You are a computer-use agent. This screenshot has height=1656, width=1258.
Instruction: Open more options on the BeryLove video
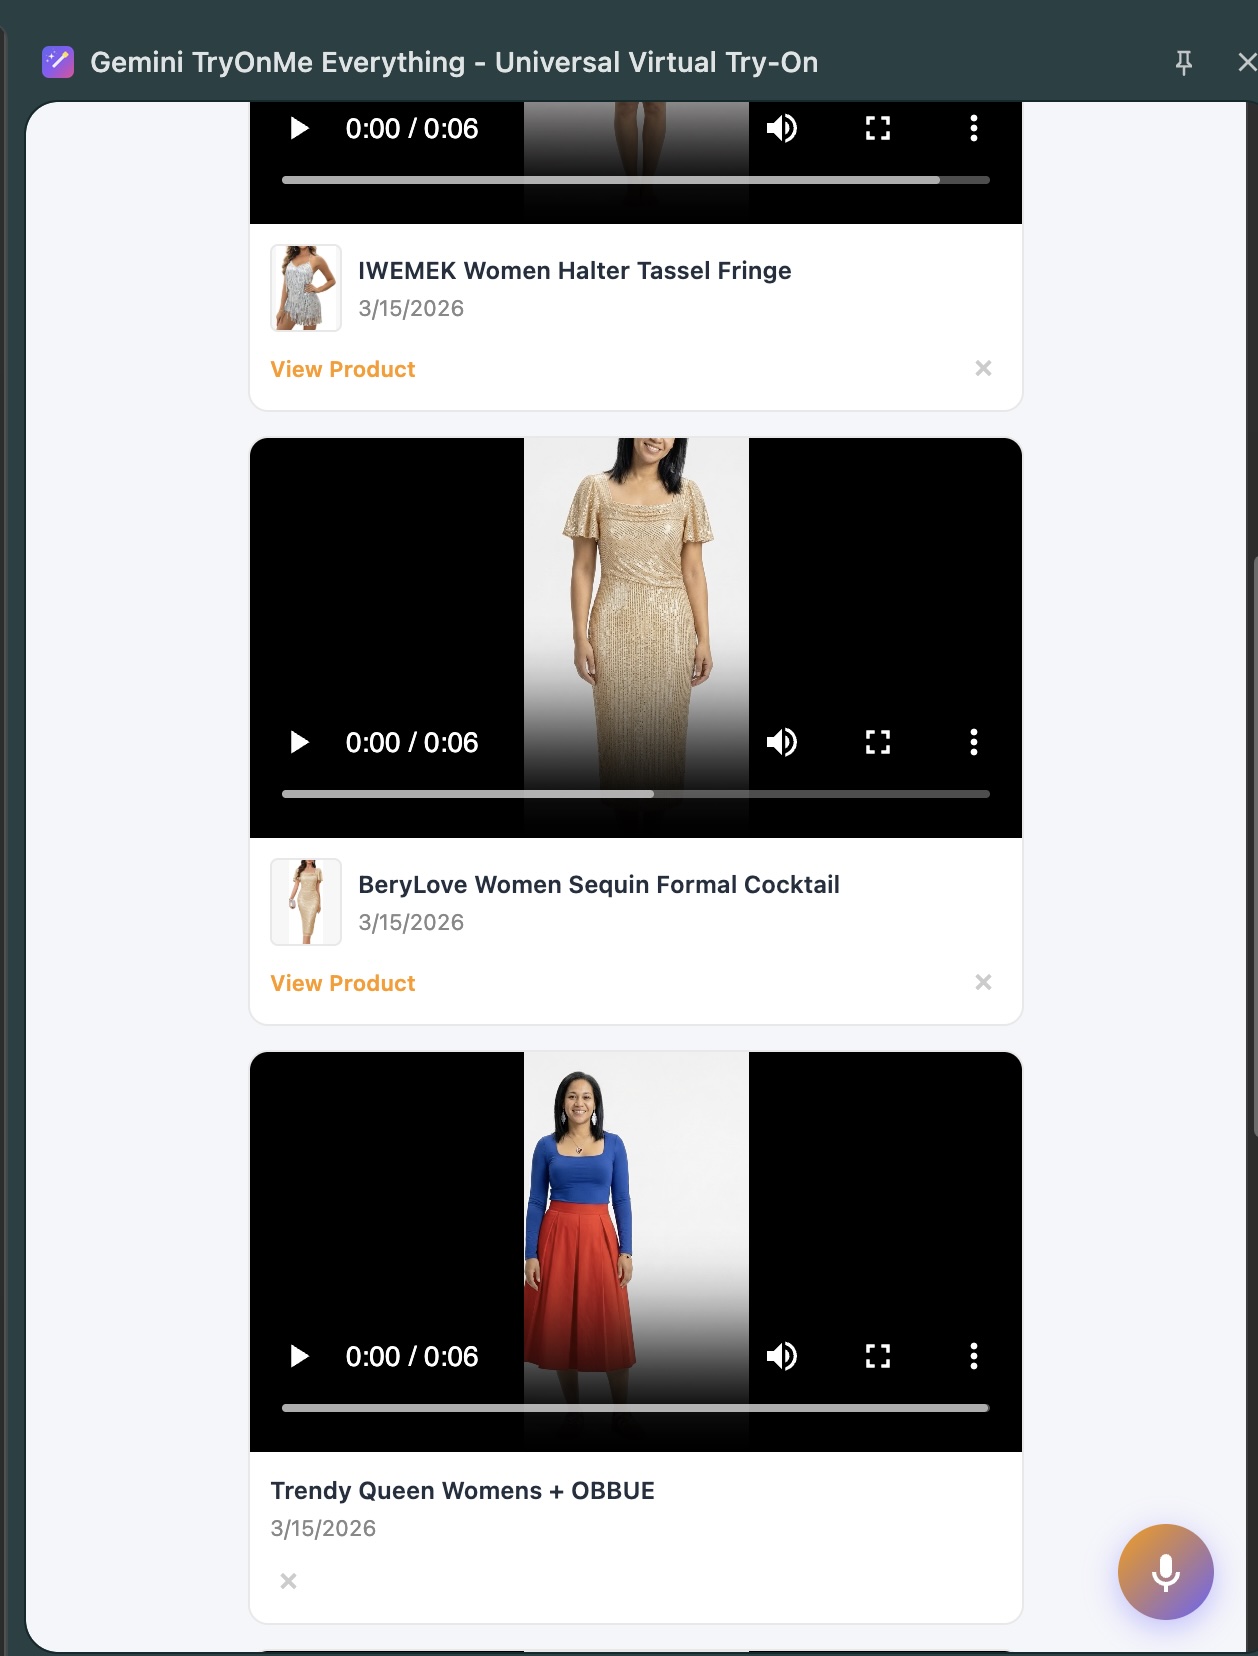pyautogui.click(x=974, y=742)
